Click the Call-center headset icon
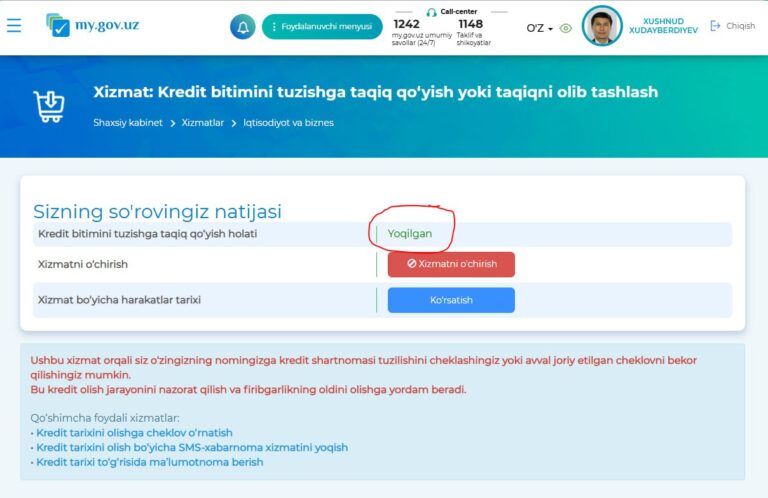This screenshot has width=768, height=498. pos(431,12)
